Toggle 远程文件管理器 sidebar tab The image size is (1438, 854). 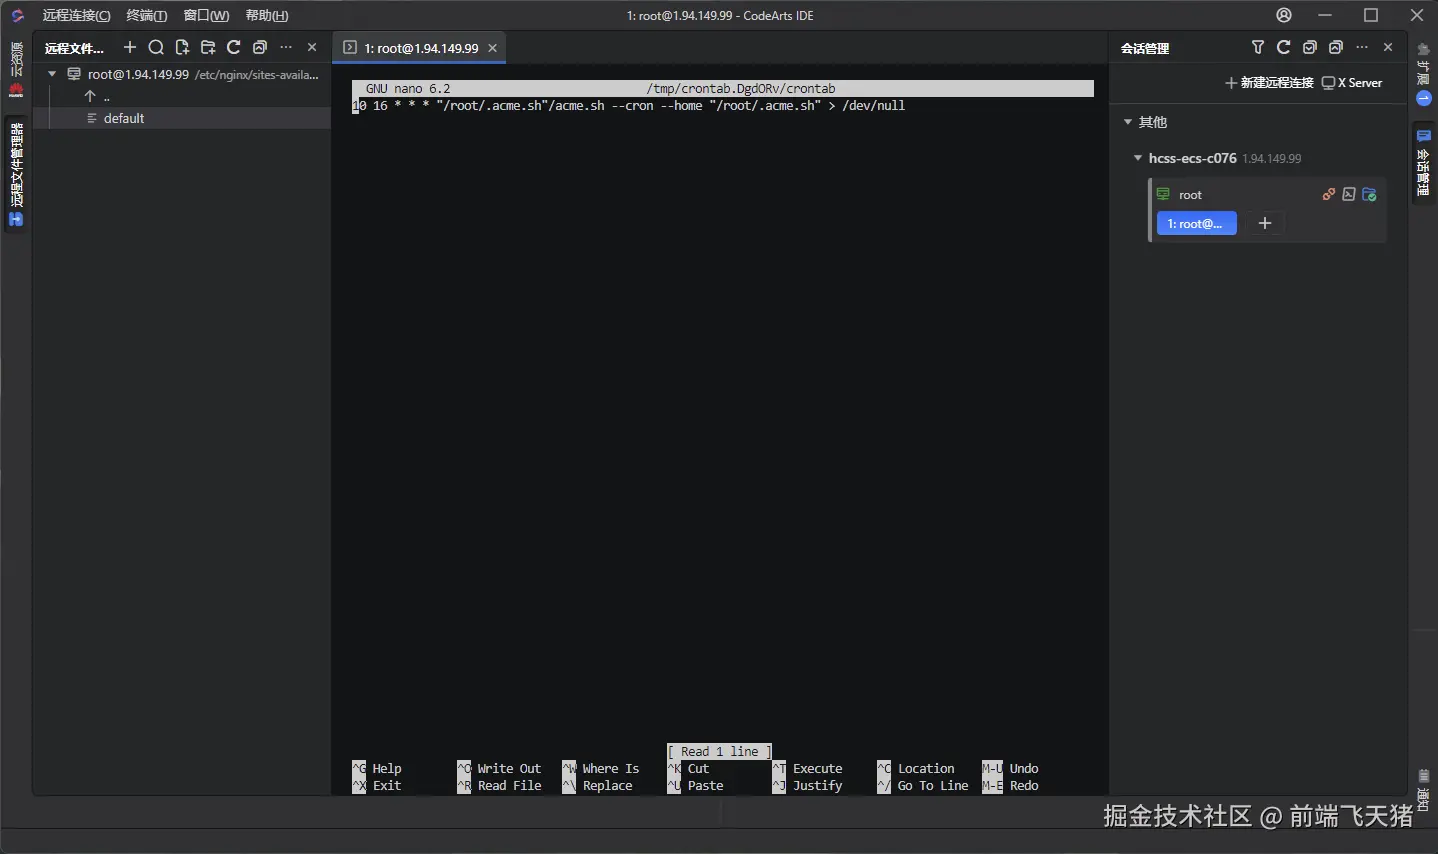(x=16, y=174)
